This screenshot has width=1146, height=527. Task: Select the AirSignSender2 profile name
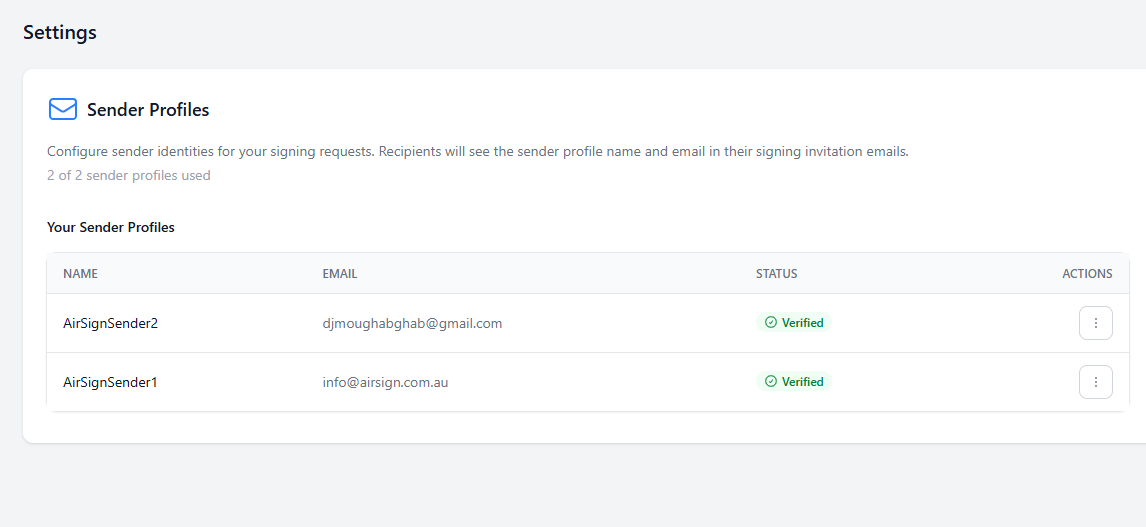point(110,323)
